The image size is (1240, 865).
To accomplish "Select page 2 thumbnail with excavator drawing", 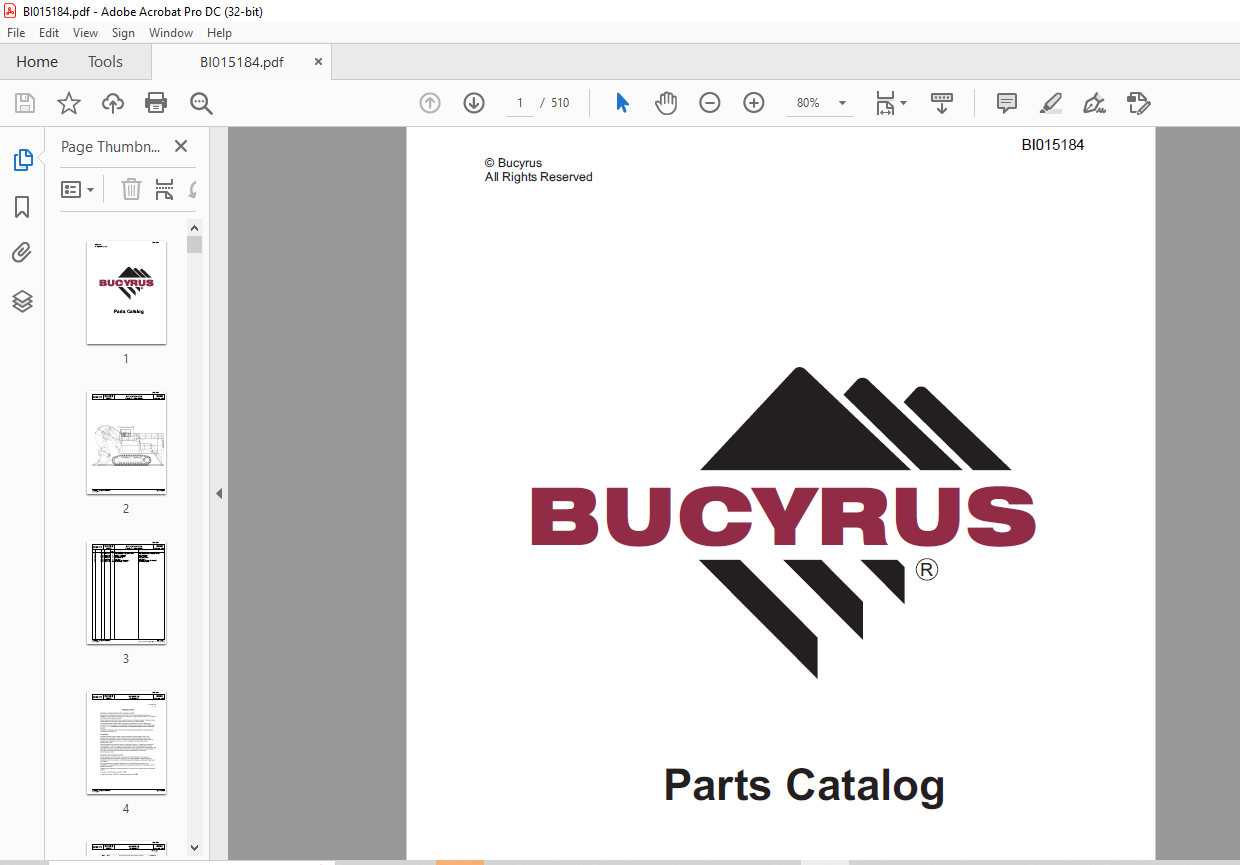I will [x=126, y=442].
